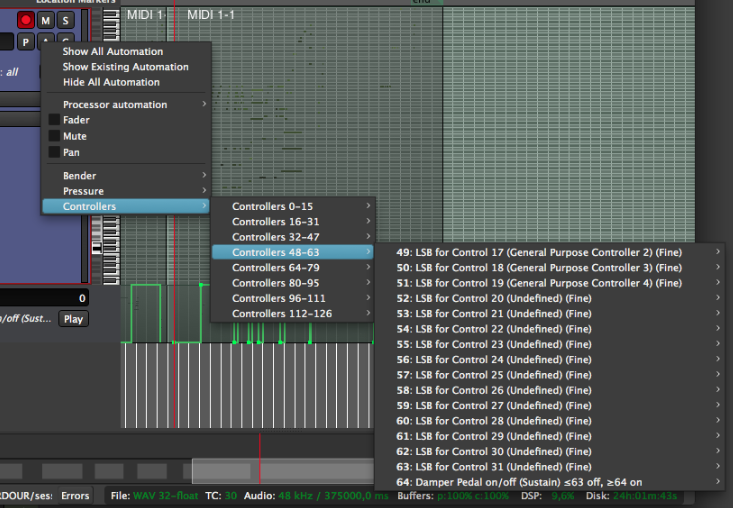The image size is (733, 508).
Task: Enable the Pan automation checkbox
Action: coord(54,152)
